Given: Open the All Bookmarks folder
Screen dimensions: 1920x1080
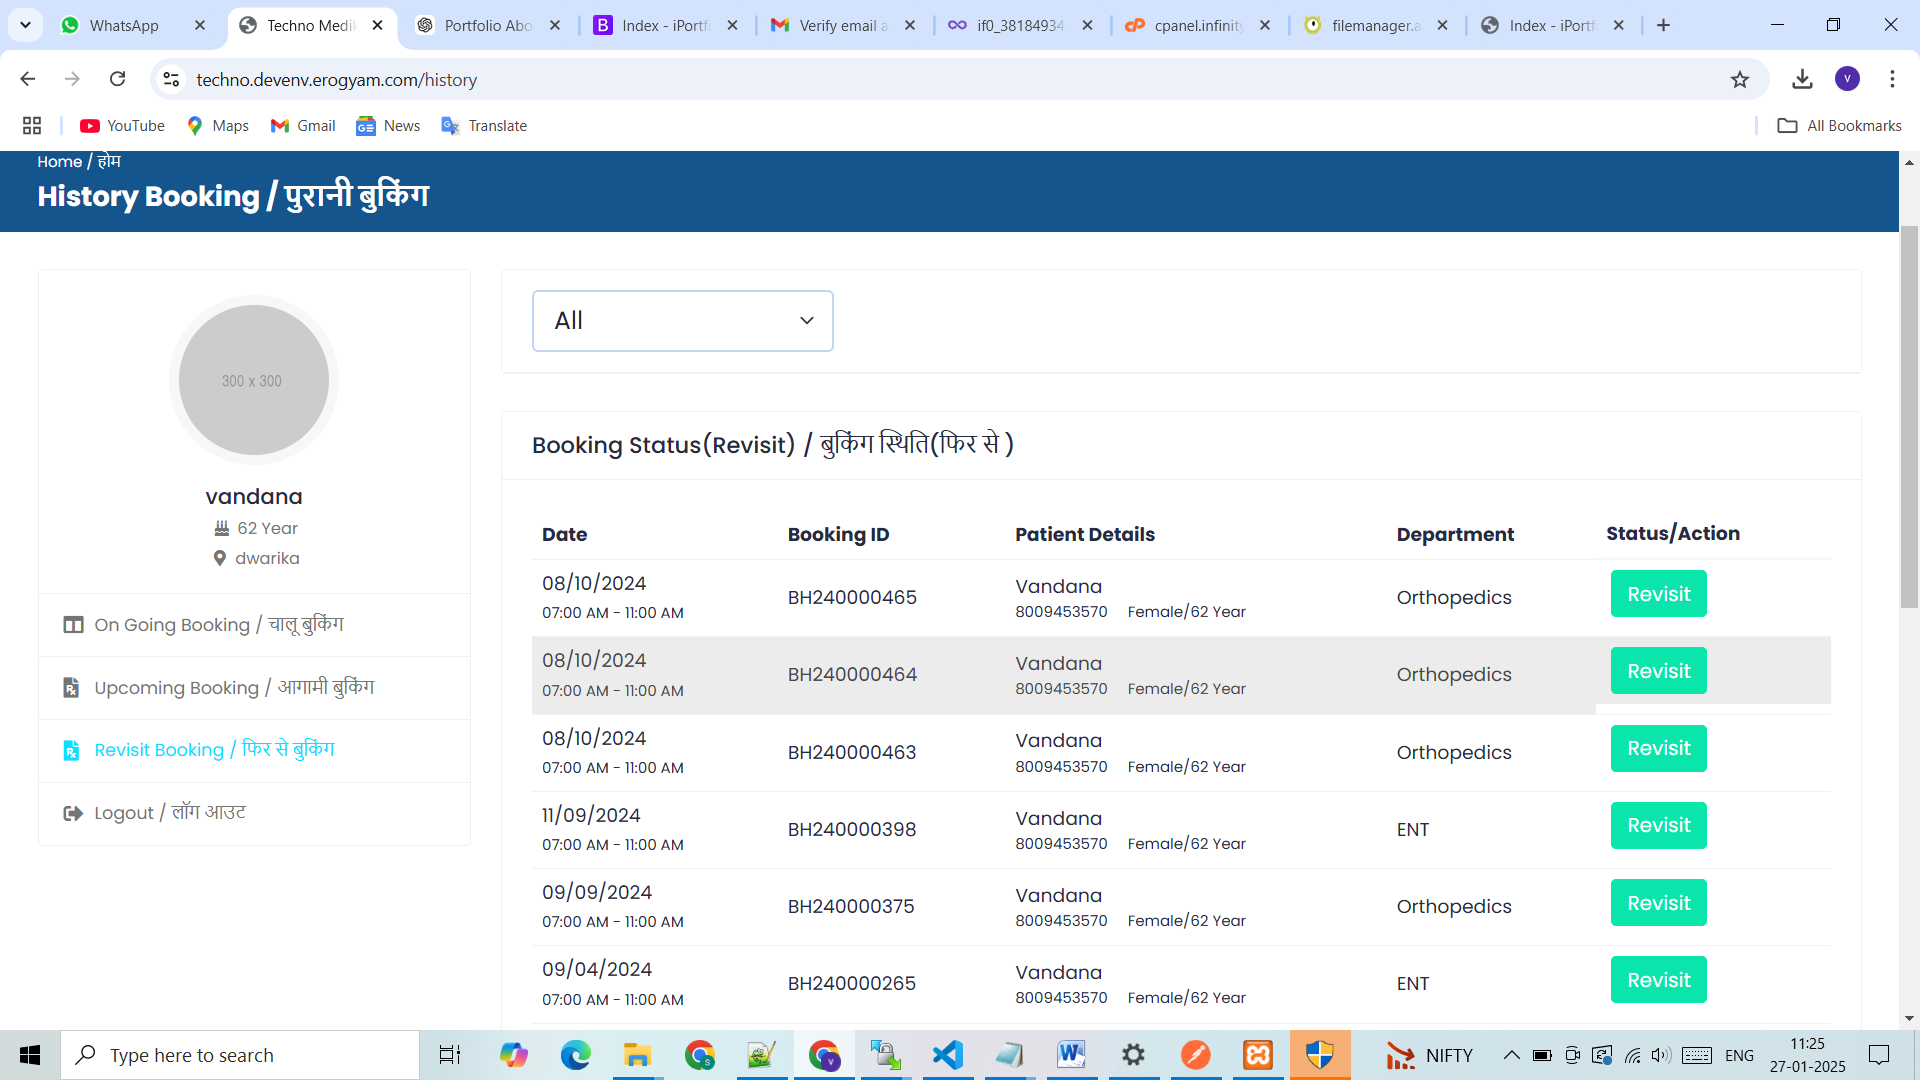Looking at the screenshot, I should (x=1839, y=125).
